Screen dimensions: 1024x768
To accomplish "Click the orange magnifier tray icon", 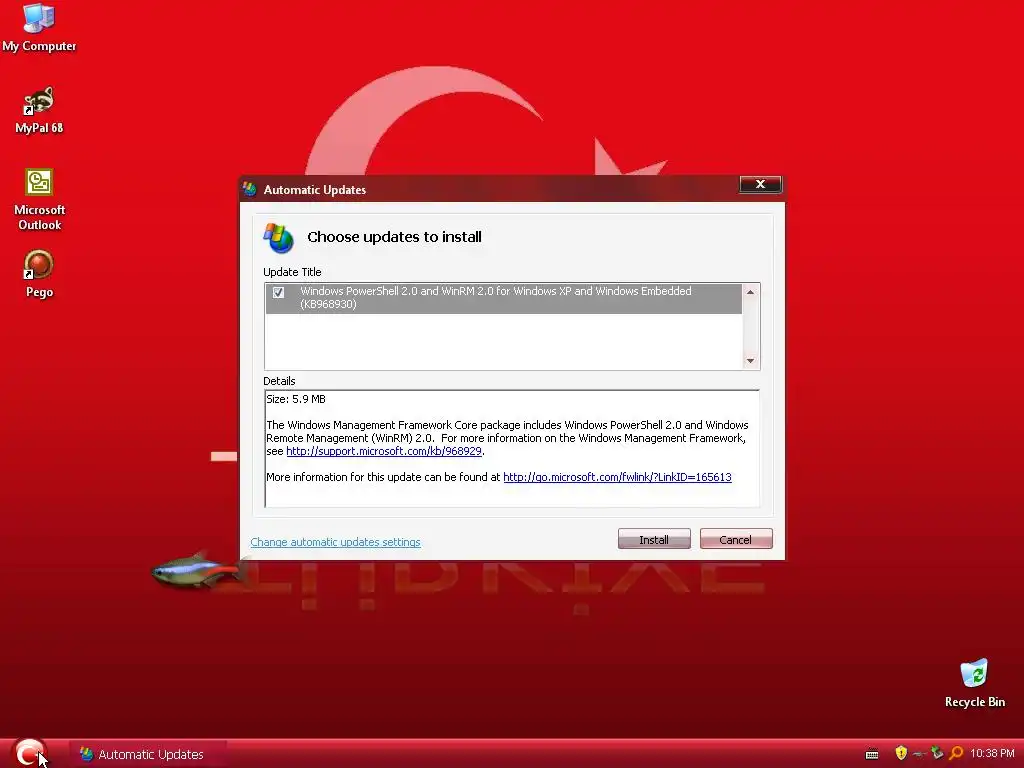I will coord(956,753).
